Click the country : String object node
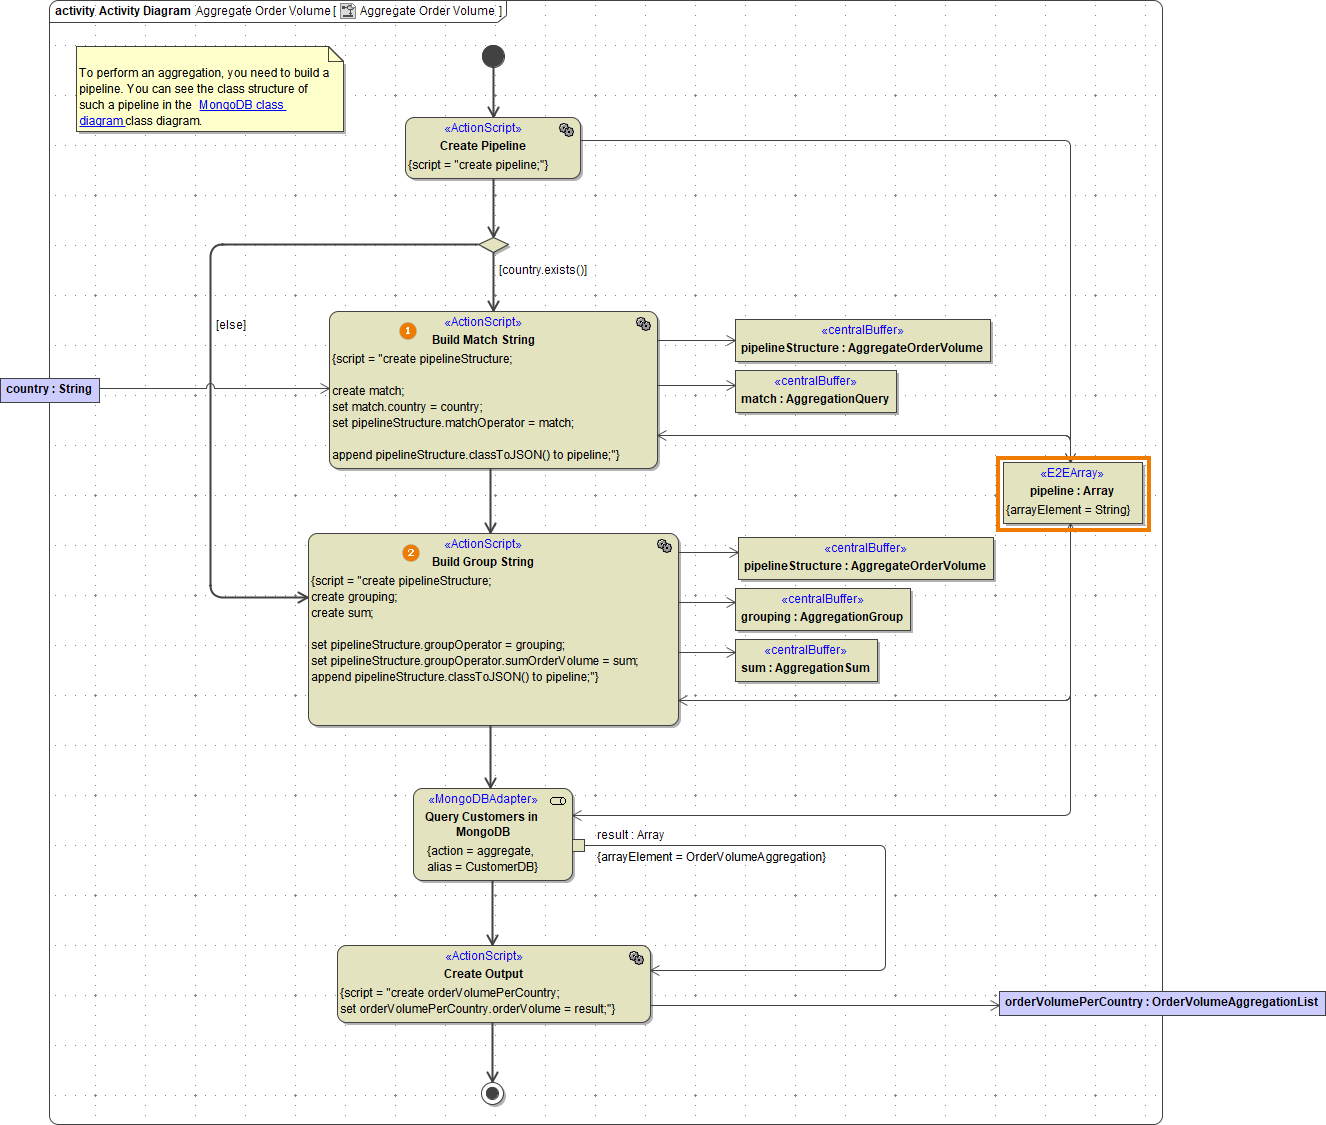 [x=49, y=389]
